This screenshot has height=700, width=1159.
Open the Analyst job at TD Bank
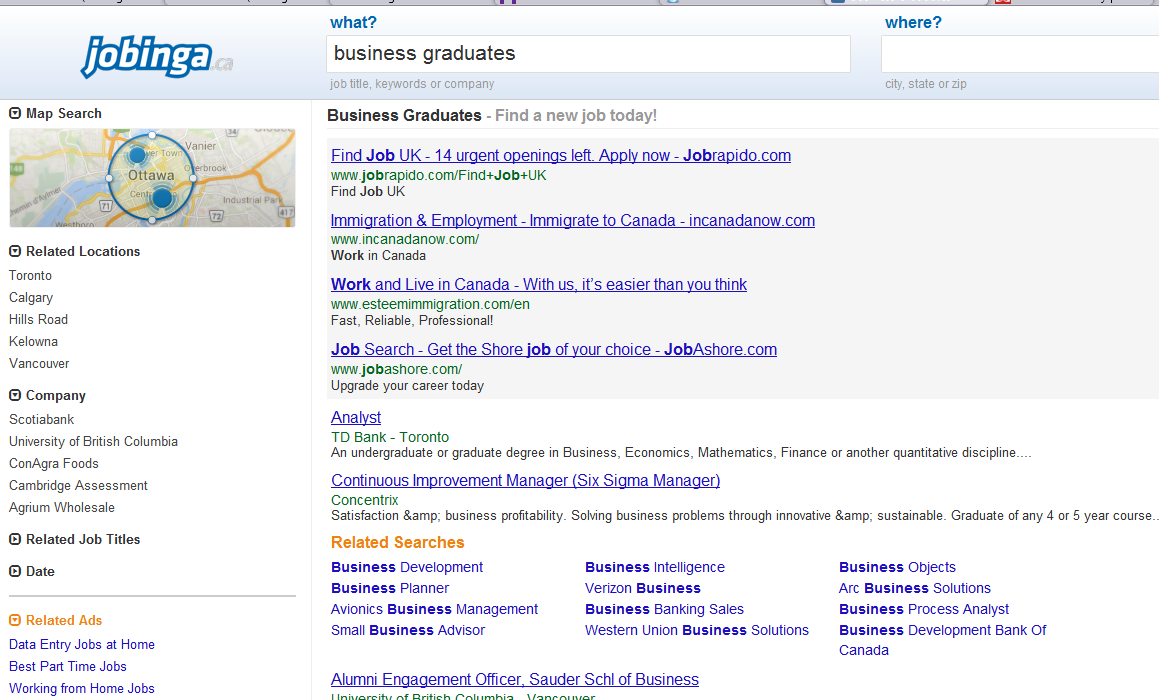coord(356,417)
